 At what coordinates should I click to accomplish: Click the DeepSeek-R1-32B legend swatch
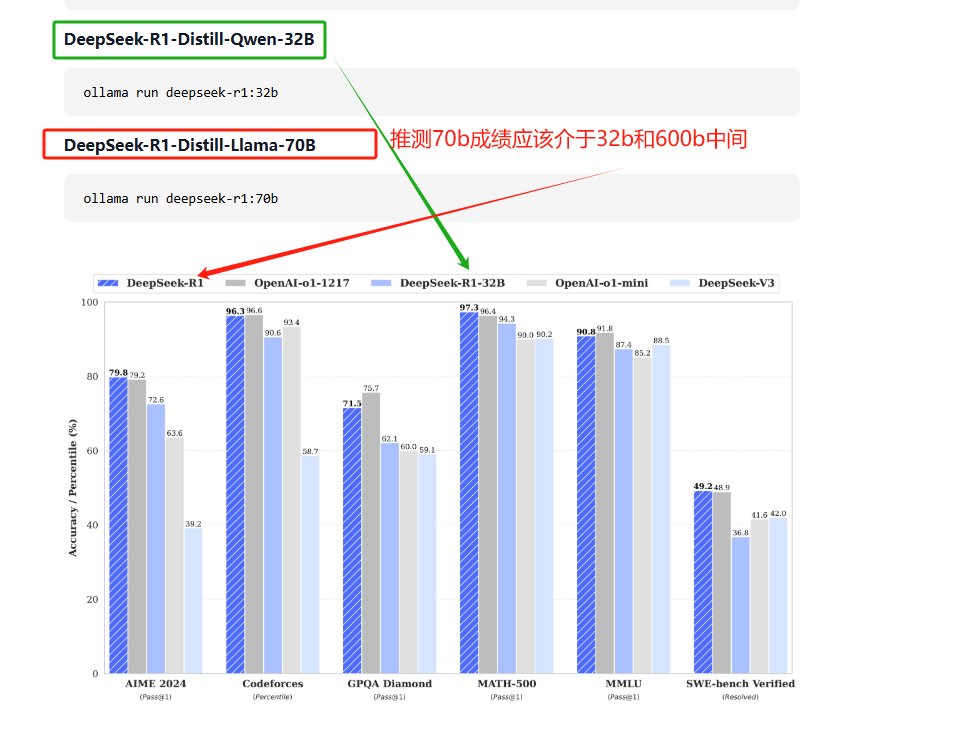[383, 283]
